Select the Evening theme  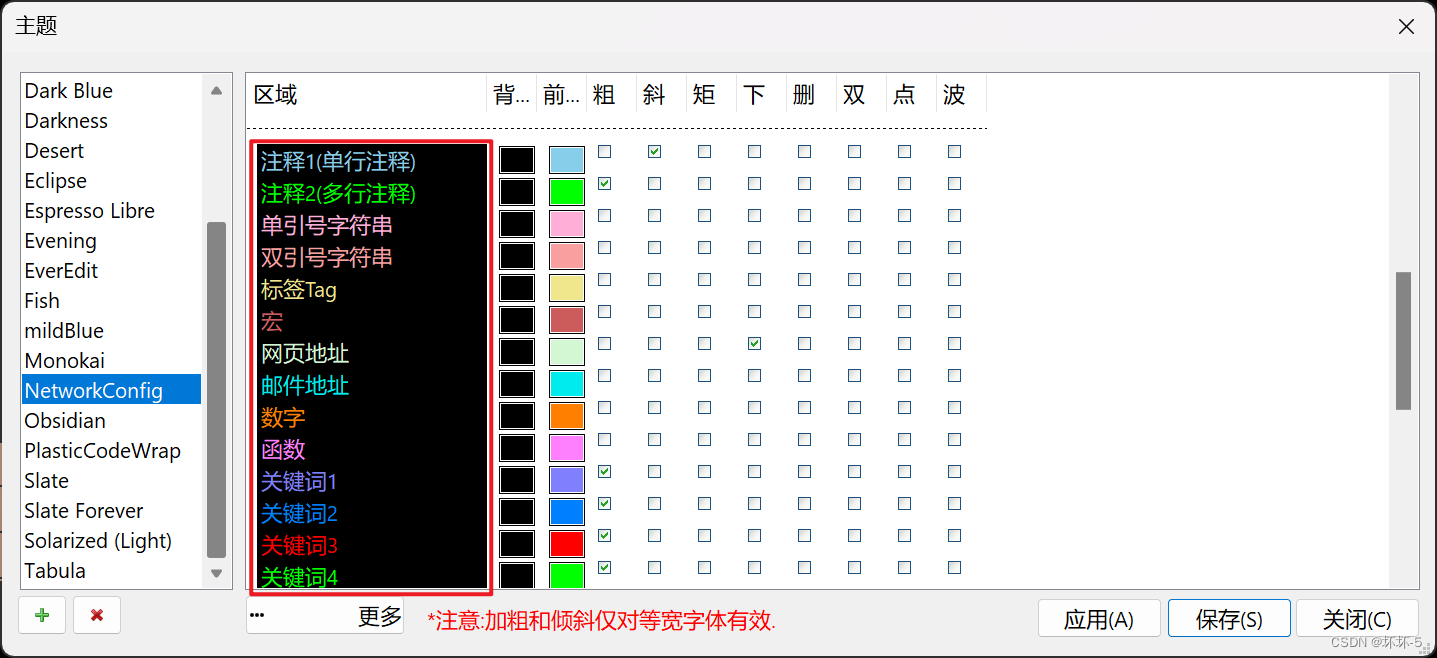pyautogui.click(x=112, y=241)
